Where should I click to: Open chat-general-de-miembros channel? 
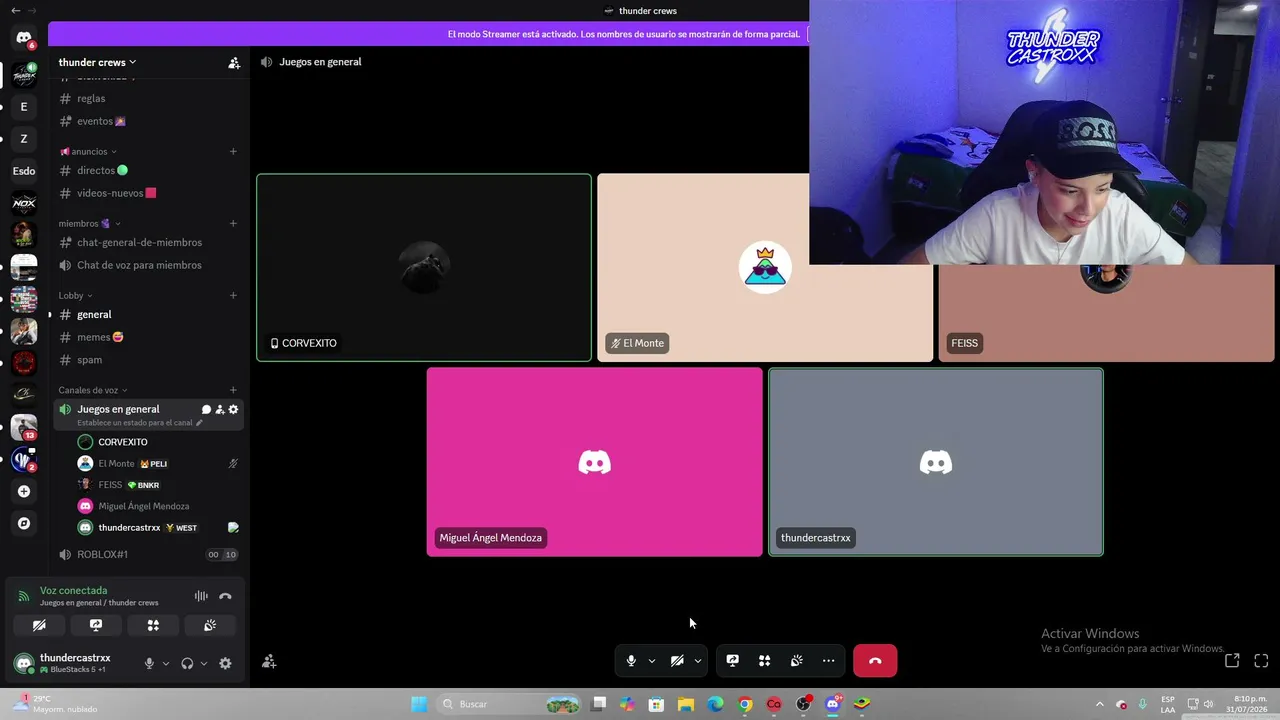[x=148, y=243]
